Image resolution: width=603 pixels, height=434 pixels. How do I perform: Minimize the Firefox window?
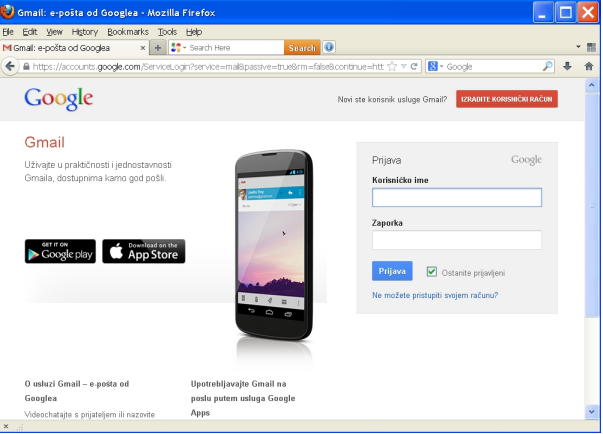[x=543, y=12]
